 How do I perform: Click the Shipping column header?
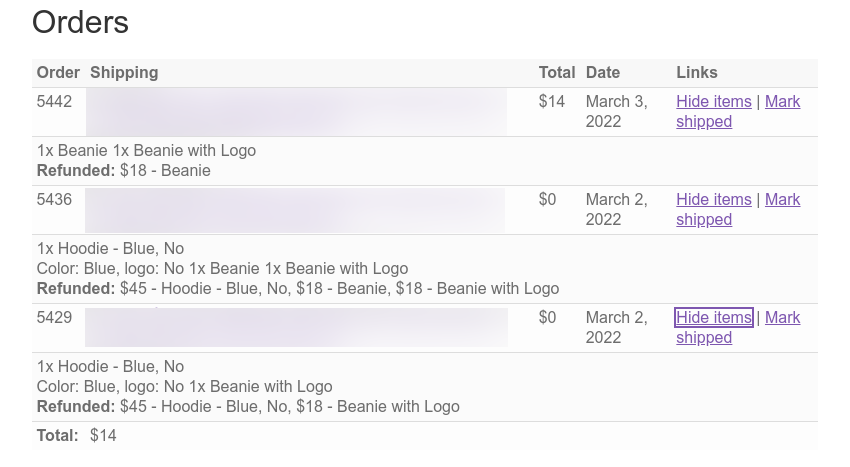124,73
